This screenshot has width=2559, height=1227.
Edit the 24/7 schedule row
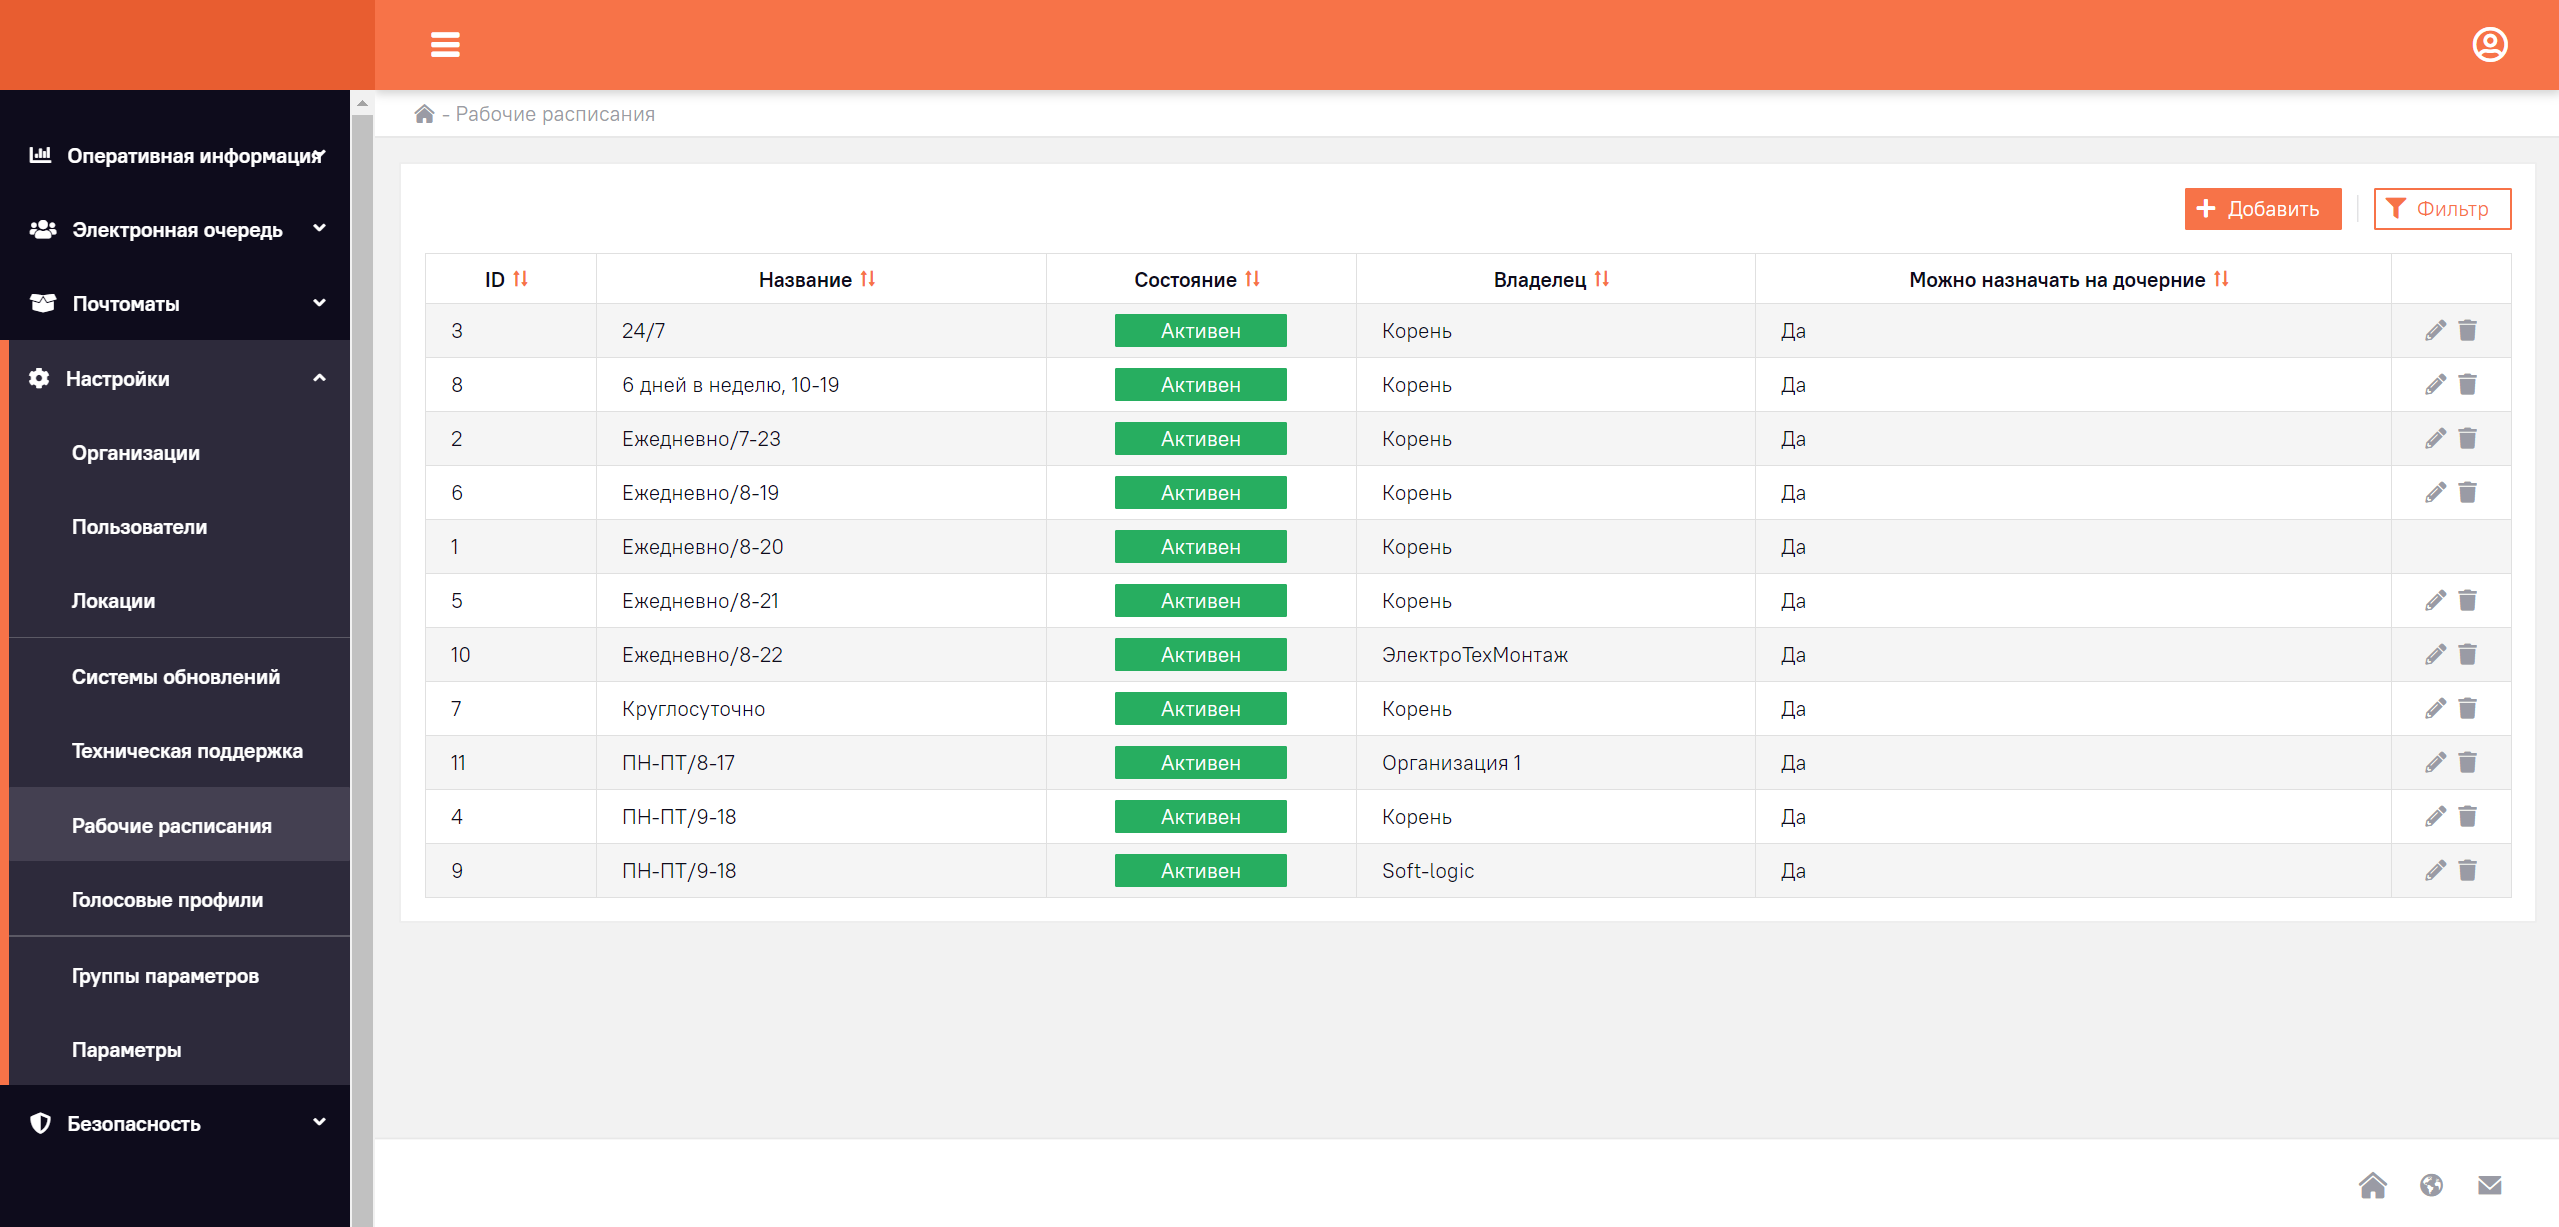pos(2435,330)
